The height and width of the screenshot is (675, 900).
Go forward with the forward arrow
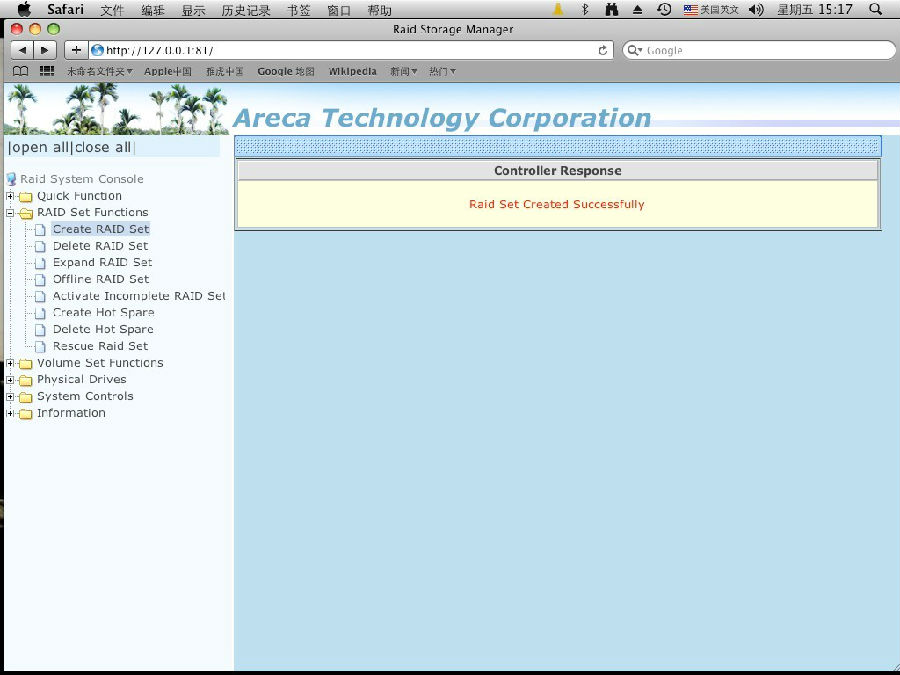click(x=45, y=50)
